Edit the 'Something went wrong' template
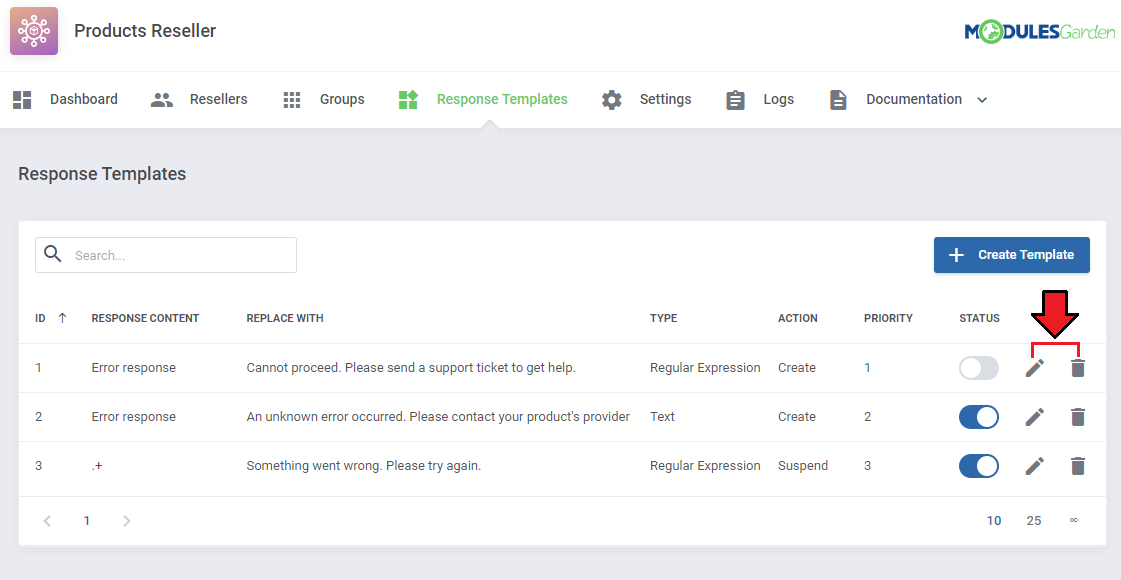The height and width of the screenshot is (580, 1121). click(1034, 466)
